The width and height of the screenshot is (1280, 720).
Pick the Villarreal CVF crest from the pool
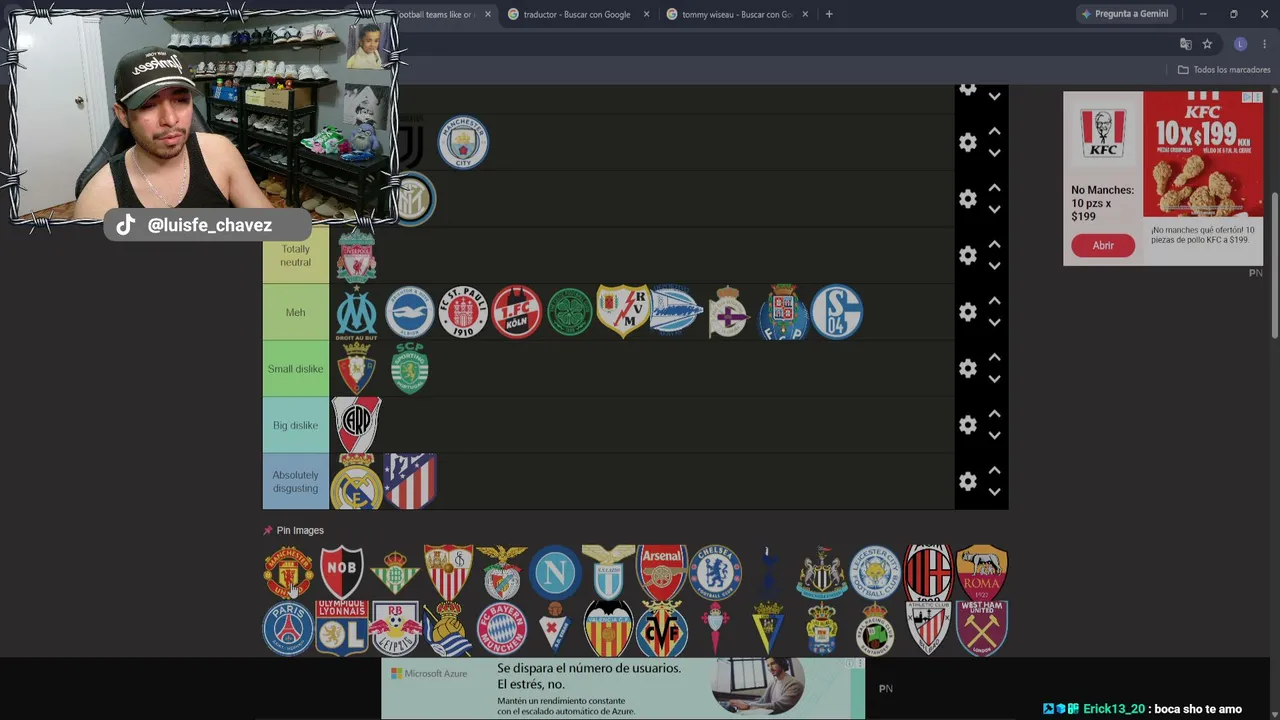click(x=662, y=628)
